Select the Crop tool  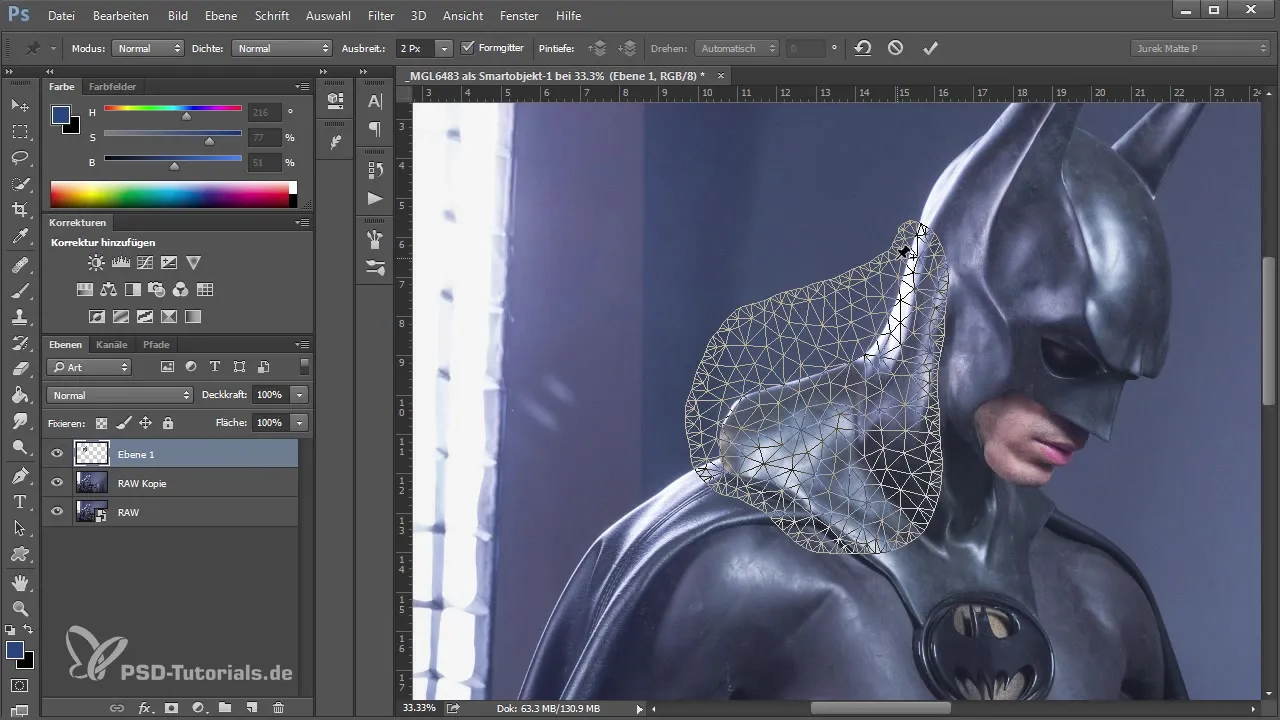[x=20, y=210]
